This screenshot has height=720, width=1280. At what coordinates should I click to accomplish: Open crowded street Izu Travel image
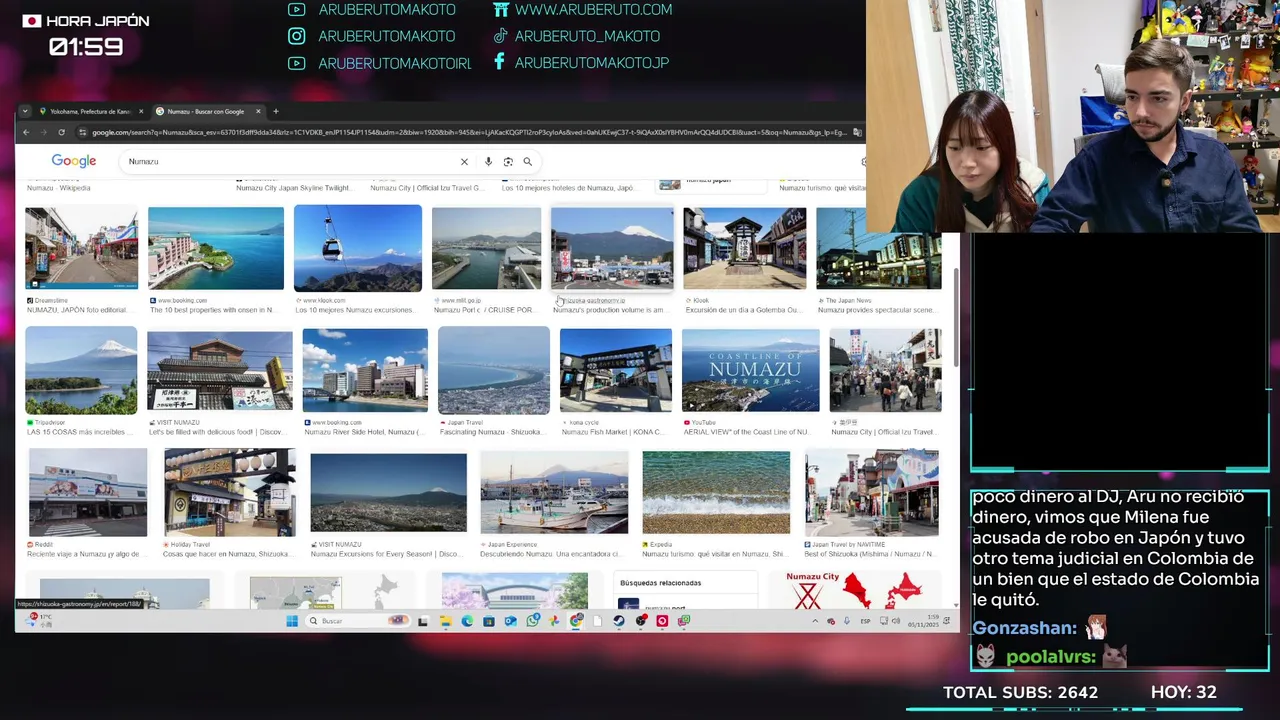[885, 370]
